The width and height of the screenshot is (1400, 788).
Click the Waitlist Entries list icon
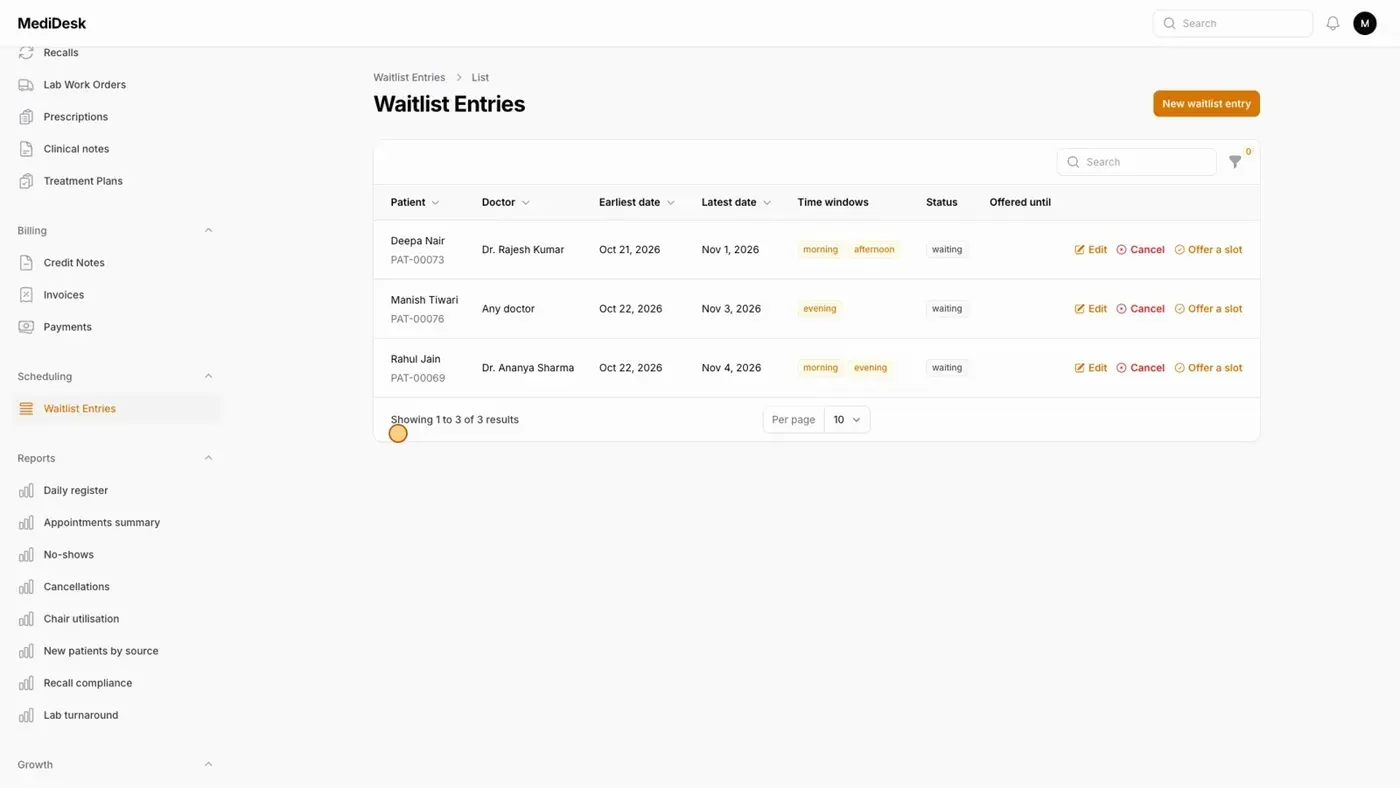tap(26, 409)
